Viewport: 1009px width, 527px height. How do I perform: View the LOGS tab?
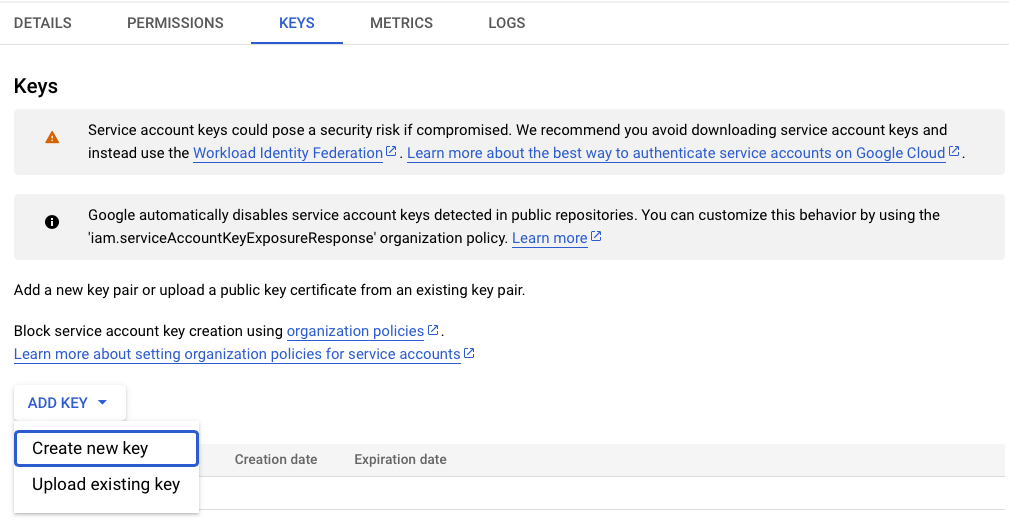[506, 23]
